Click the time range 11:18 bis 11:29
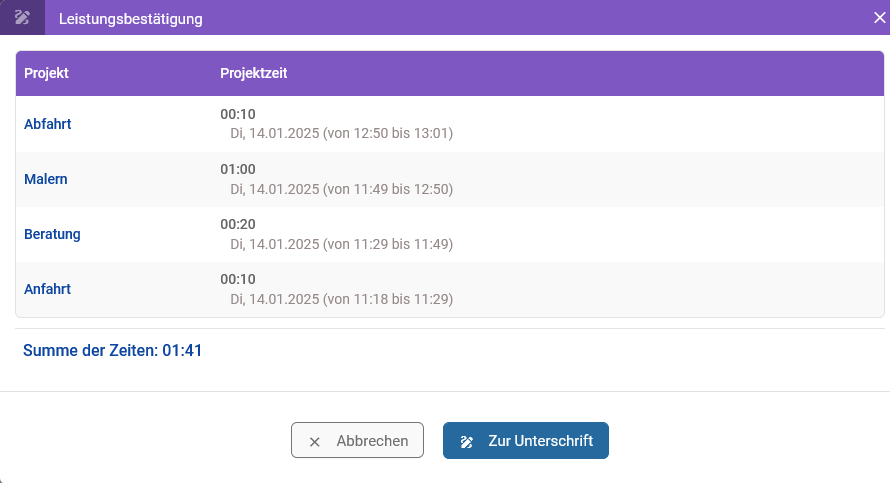This screenshot has height=483, width=890. pyautogui.click(x=388, y=298)
